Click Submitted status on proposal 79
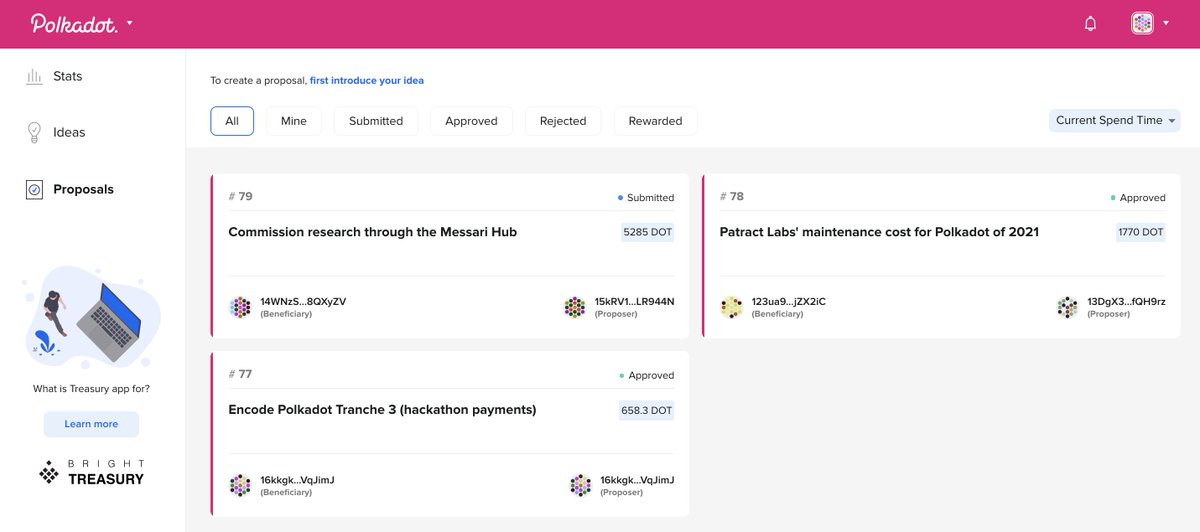This screenshot has height=532, width=1200. point(646,198)
